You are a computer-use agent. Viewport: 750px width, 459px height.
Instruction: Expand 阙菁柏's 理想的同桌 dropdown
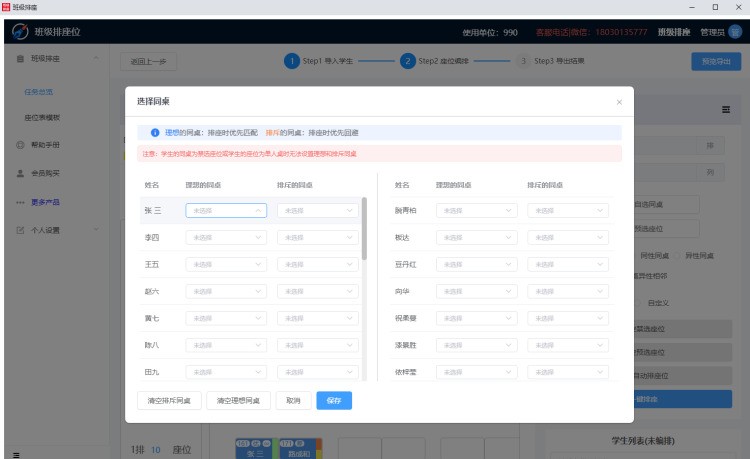476,211
